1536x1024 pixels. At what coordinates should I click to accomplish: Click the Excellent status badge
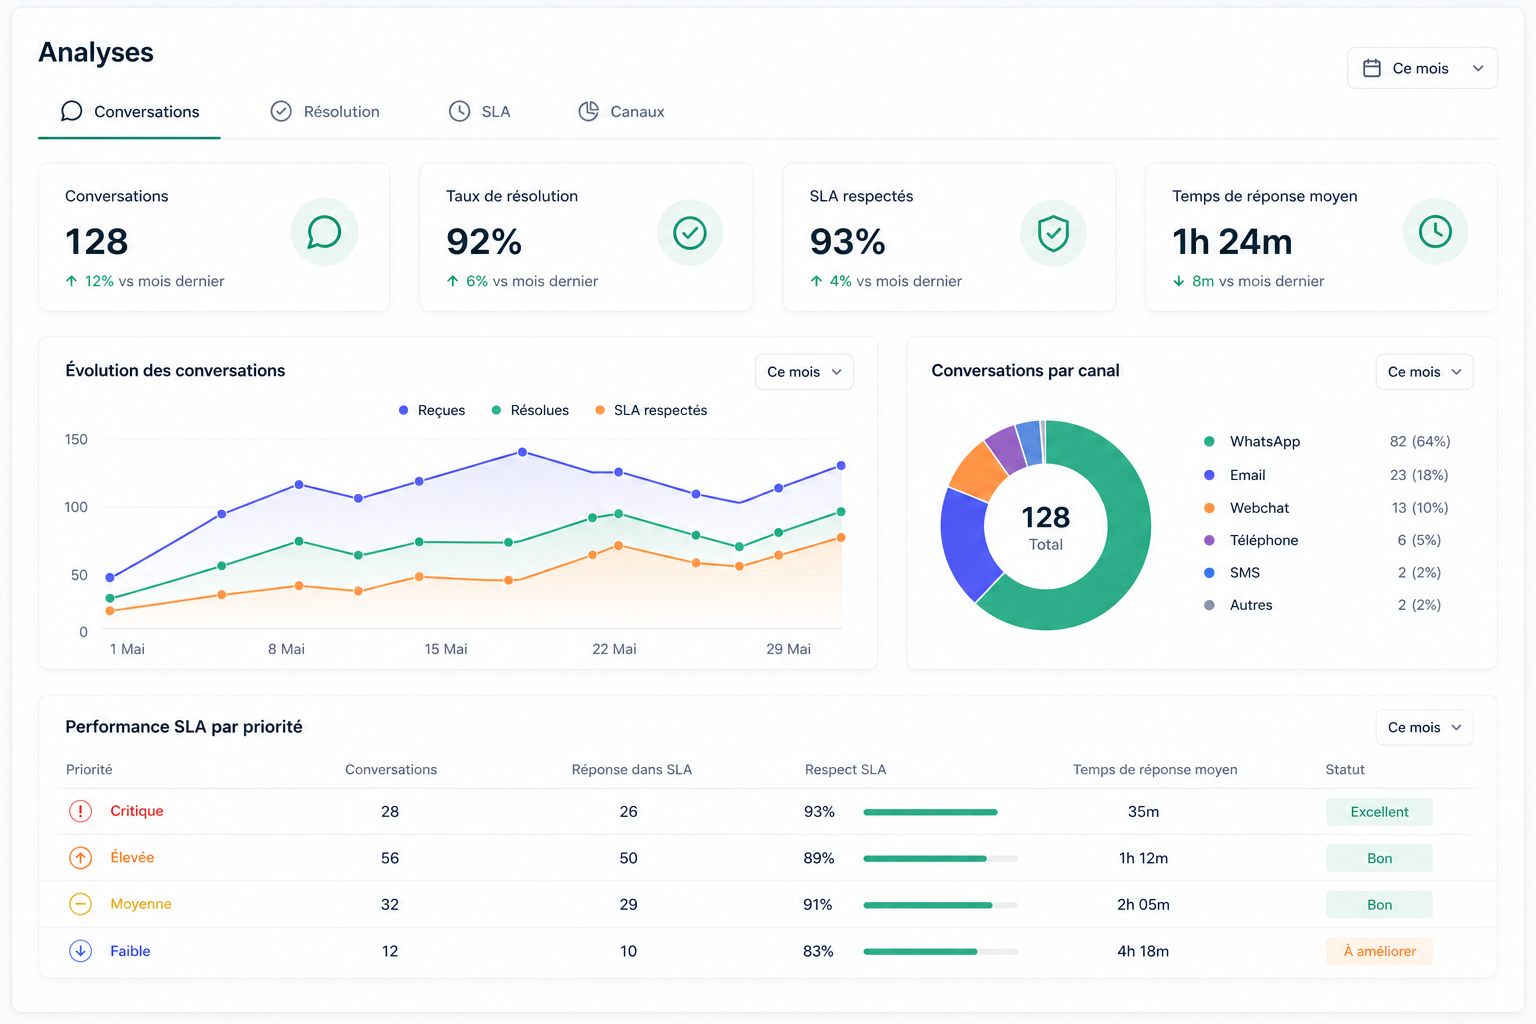point(1379,812)
